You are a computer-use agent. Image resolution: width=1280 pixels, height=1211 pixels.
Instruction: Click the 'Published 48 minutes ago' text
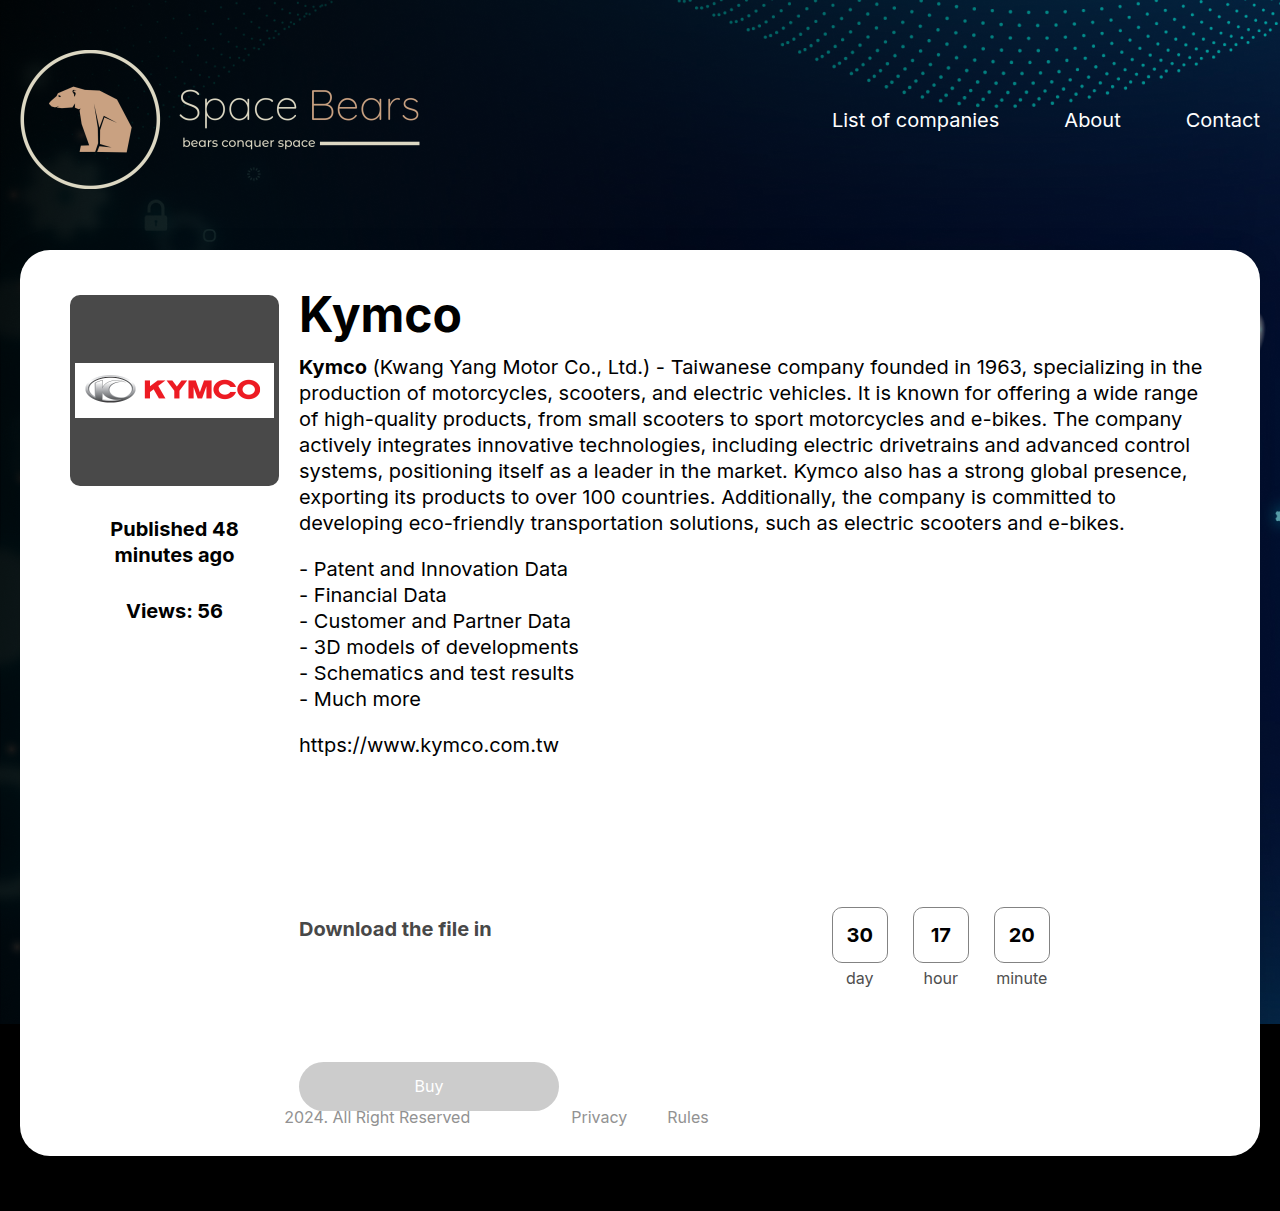point(174,542)
